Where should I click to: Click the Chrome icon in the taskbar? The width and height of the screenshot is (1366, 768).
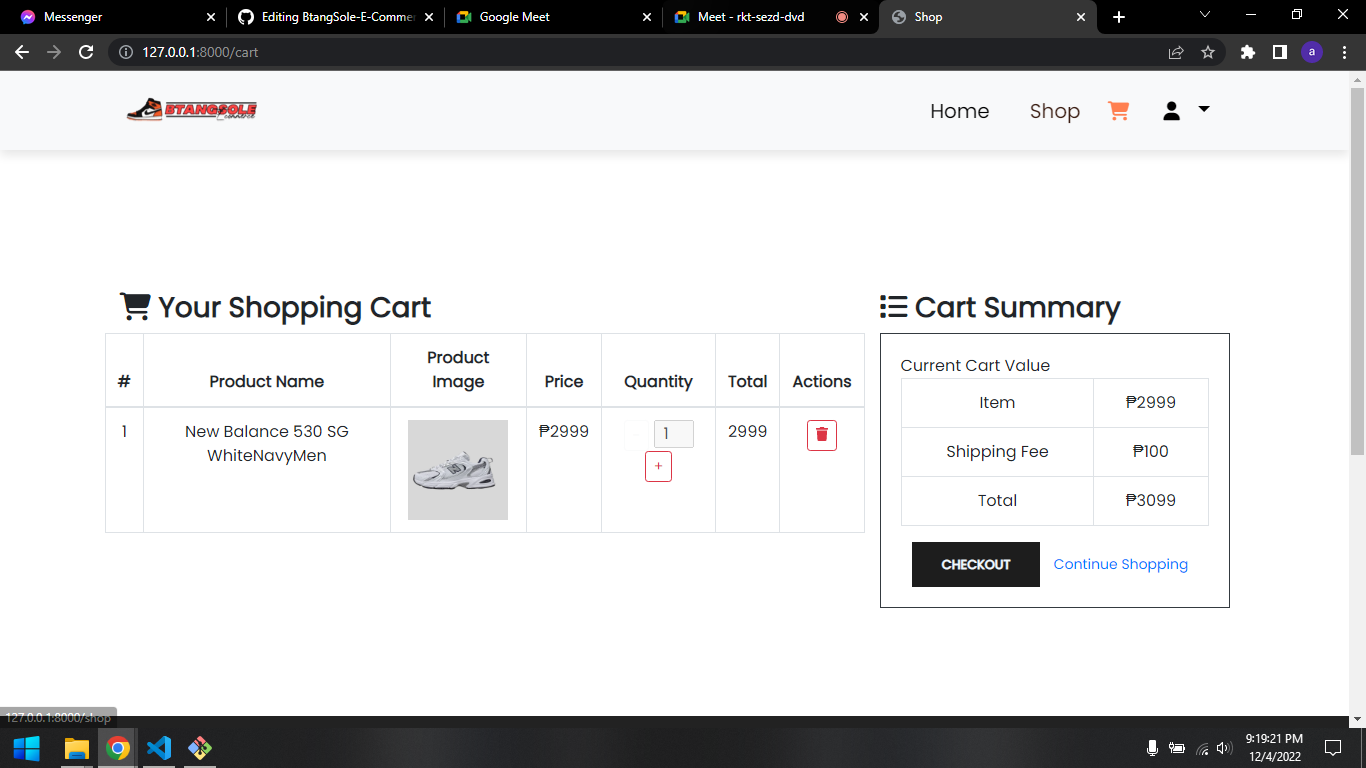118,748
